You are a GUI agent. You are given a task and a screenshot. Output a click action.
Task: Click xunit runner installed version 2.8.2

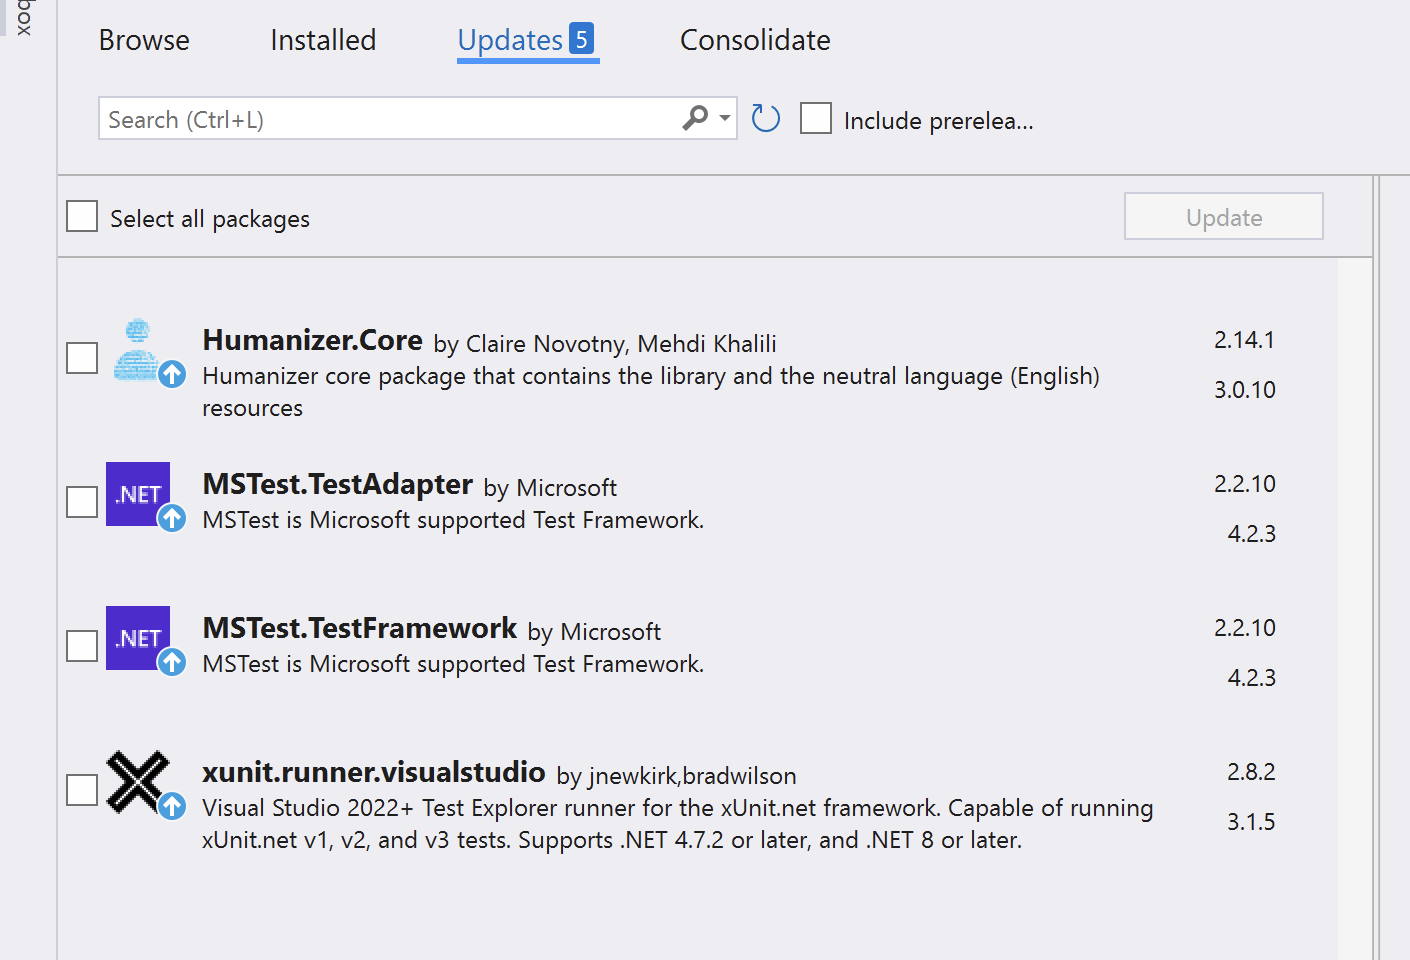click(1251, 772)
